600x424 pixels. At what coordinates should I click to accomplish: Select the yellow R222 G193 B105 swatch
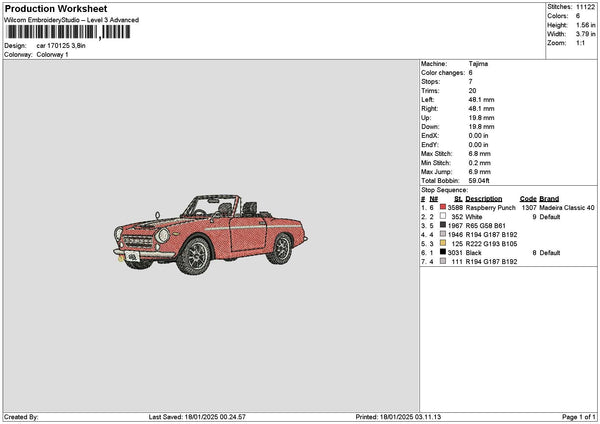pos(441,243)
